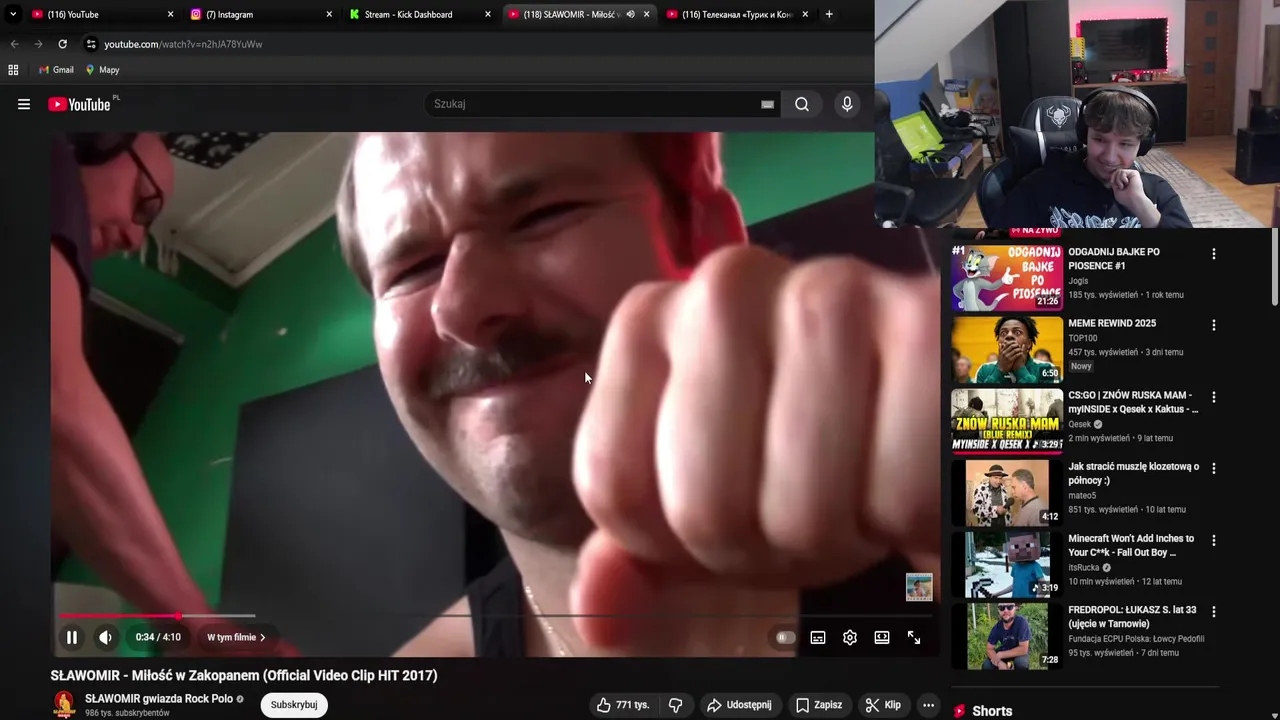Click the TOP100 channel name
Image resolution: width=1280 pixels, height=720 pixels.
click(x=1083, y=338)
